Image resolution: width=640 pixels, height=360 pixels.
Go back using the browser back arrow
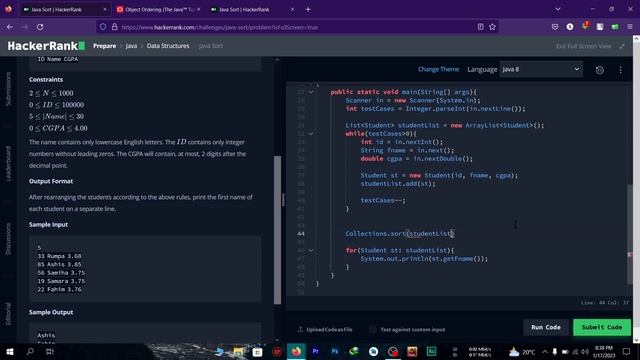pos(10,27)
